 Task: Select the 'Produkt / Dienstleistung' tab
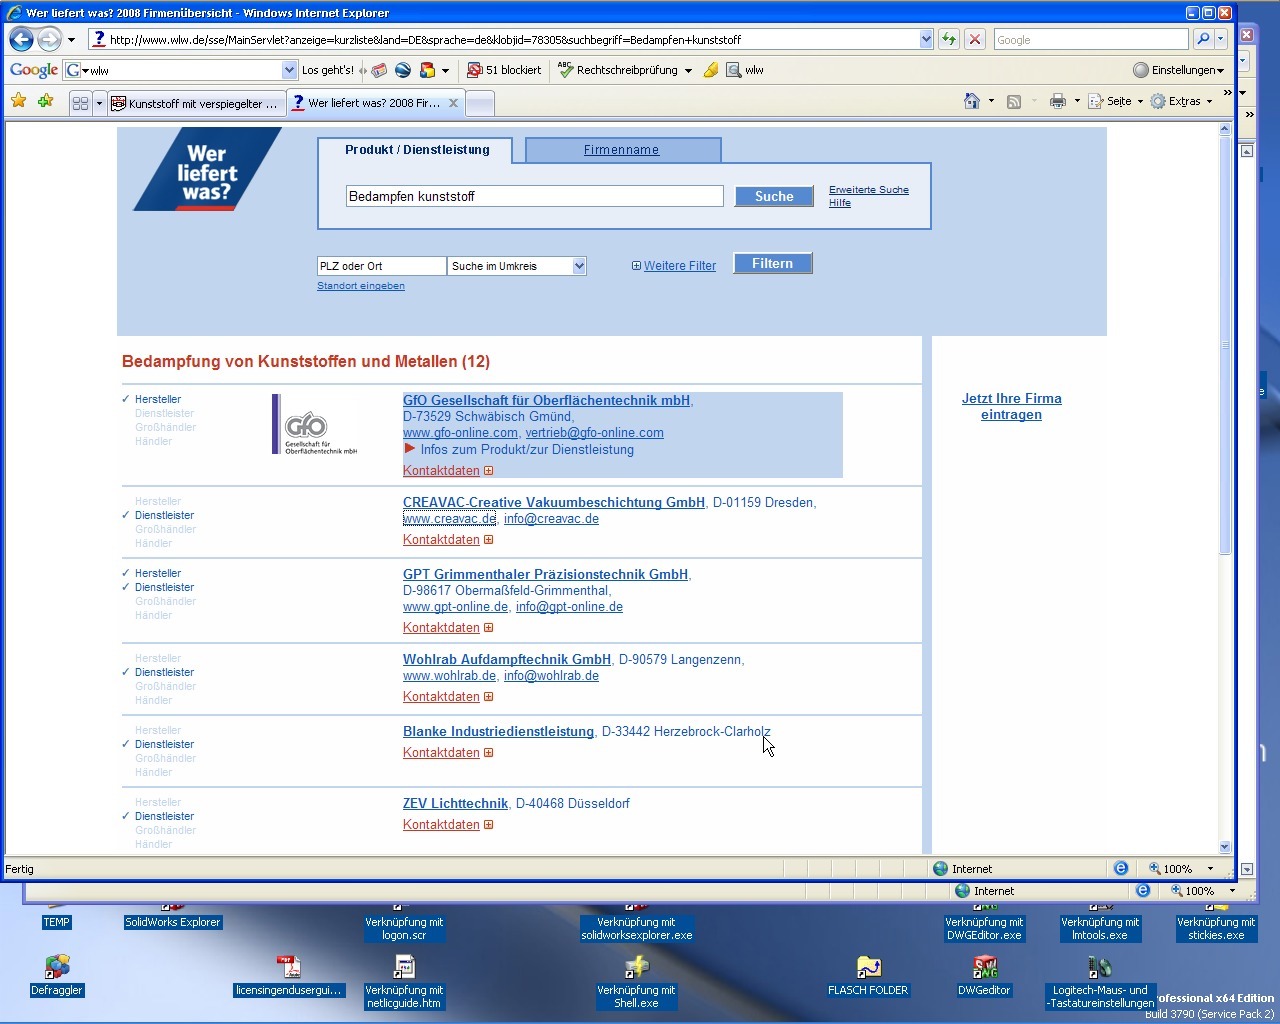[x=417, y=150]
